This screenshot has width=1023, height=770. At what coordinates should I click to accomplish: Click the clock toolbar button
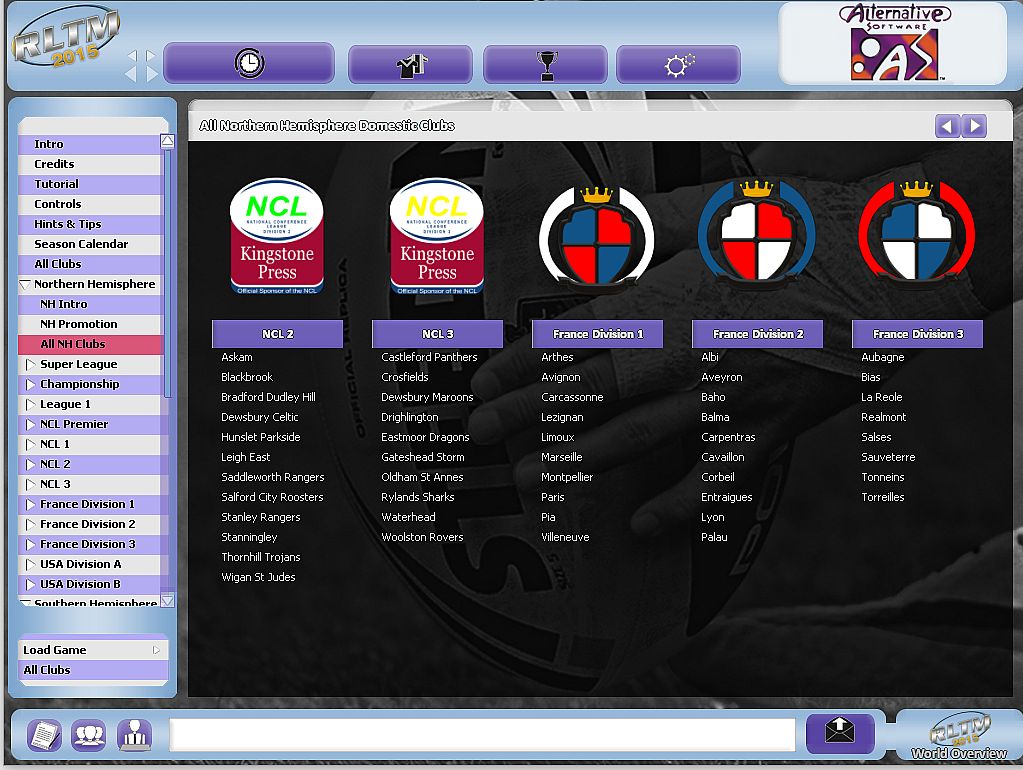tap(249, 63)
